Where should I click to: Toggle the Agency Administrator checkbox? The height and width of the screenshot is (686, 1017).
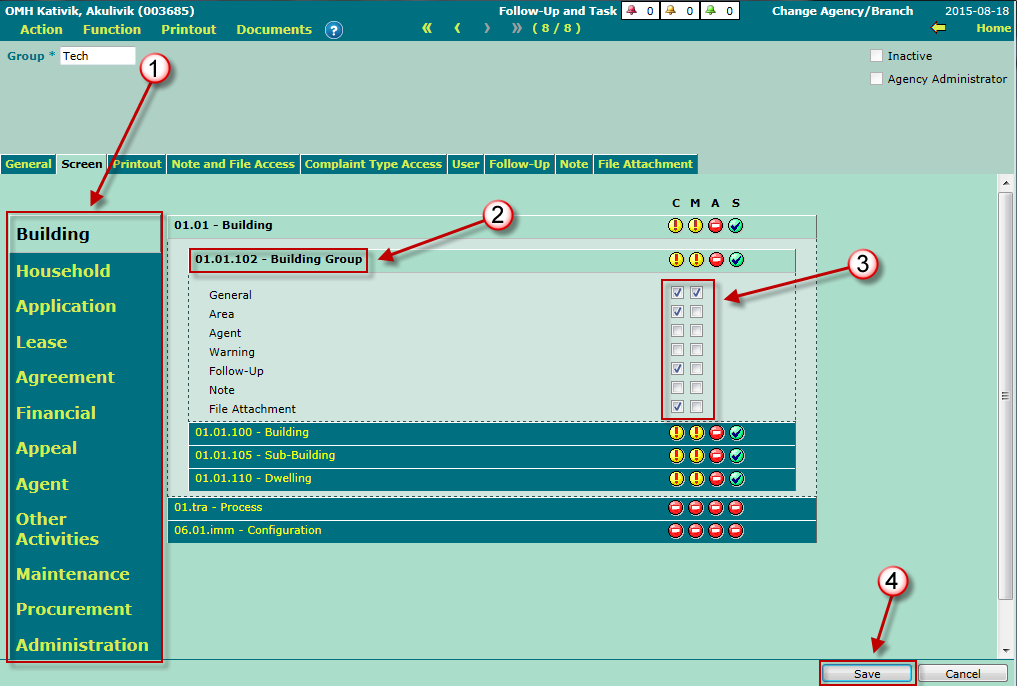point(877,79)
